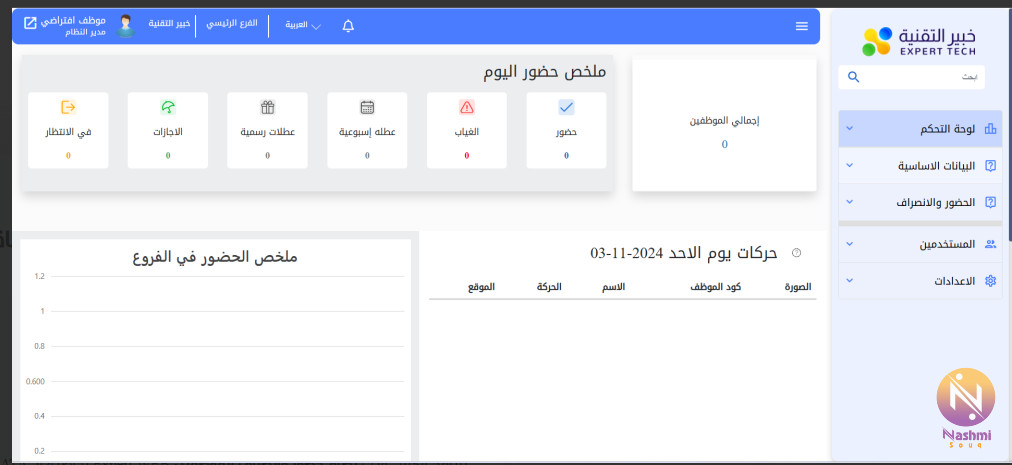Click the عطلات رسمية gift icon
Screen dimensions: 1012x465
click(x=267, y=108)
